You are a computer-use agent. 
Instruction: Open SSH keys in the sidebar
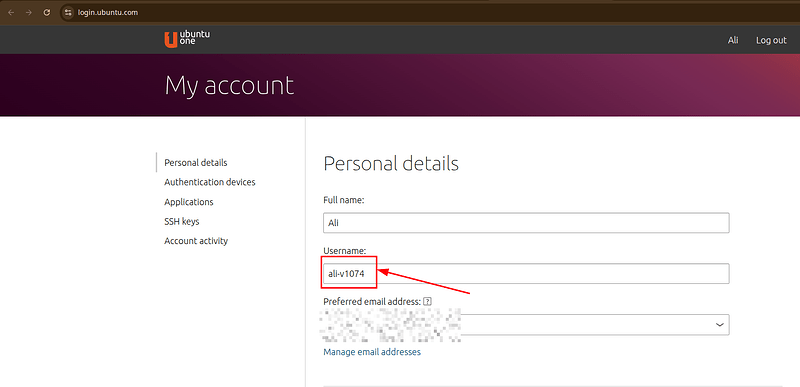pos(182,221)
